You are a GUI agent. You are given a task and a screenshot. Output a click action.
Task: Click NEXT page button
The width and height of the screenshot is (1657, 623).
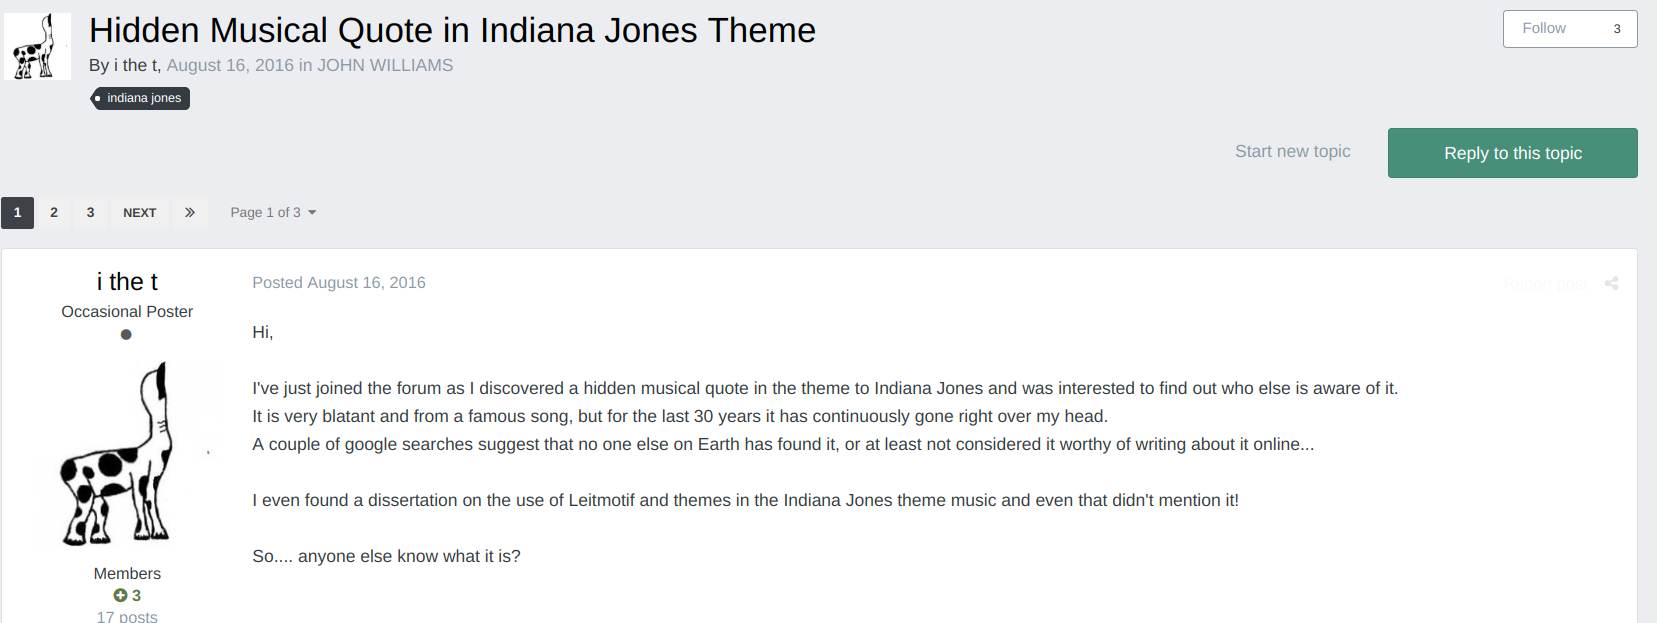click(140, 212)
